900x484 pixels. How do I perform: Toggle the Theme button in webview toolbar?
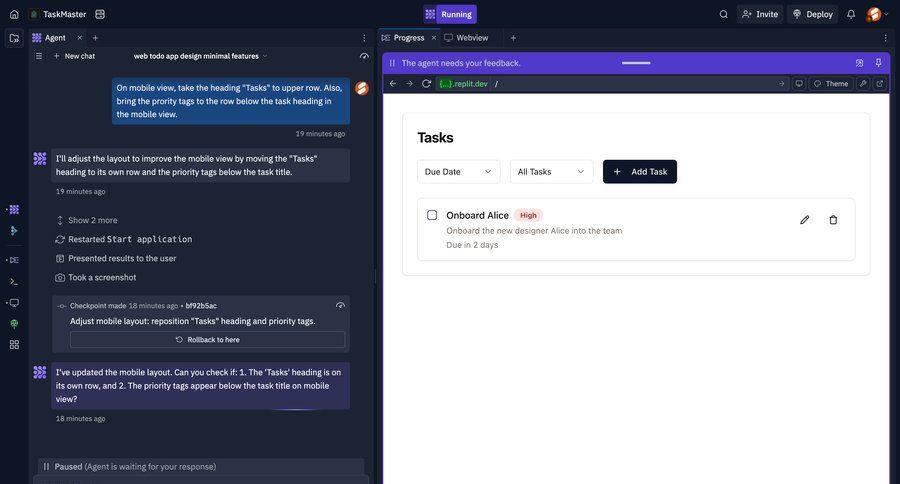point(830,84)
